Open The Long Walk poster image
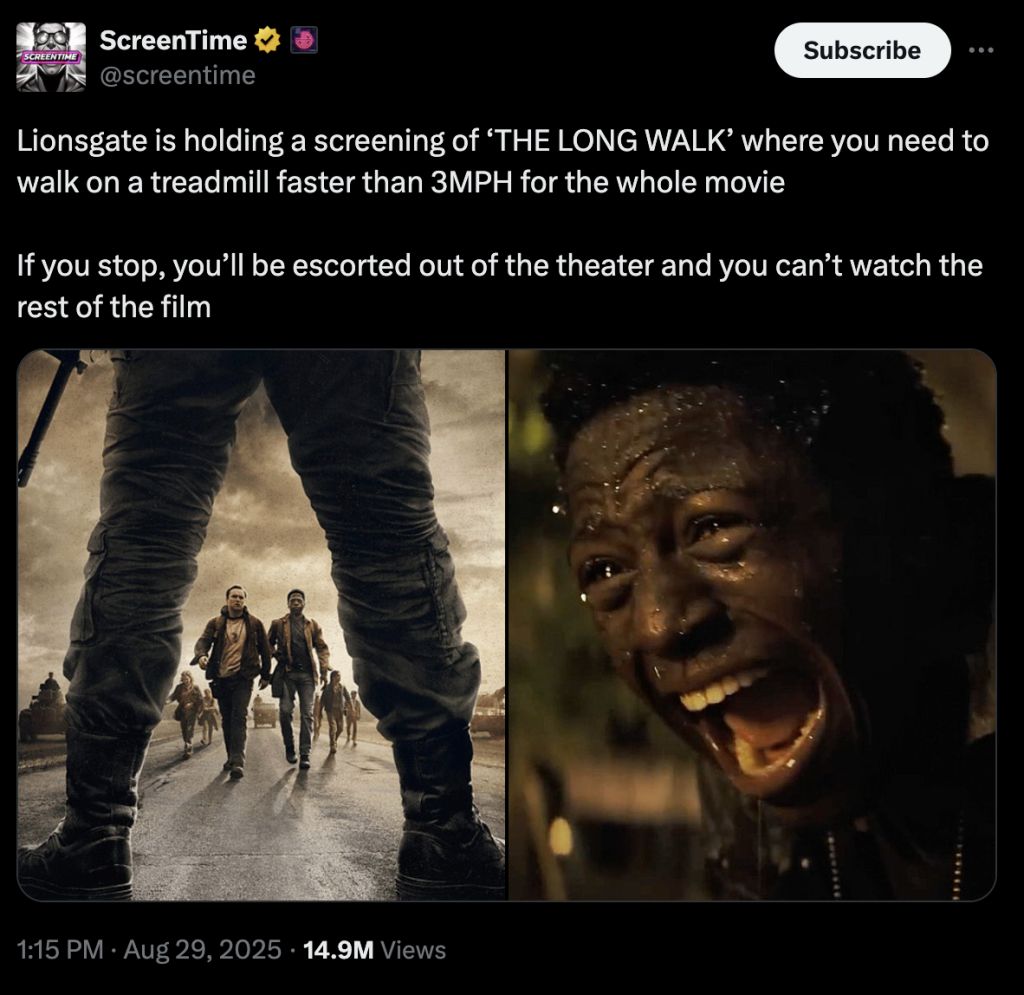1024x995 pixels. pos(261,625)
